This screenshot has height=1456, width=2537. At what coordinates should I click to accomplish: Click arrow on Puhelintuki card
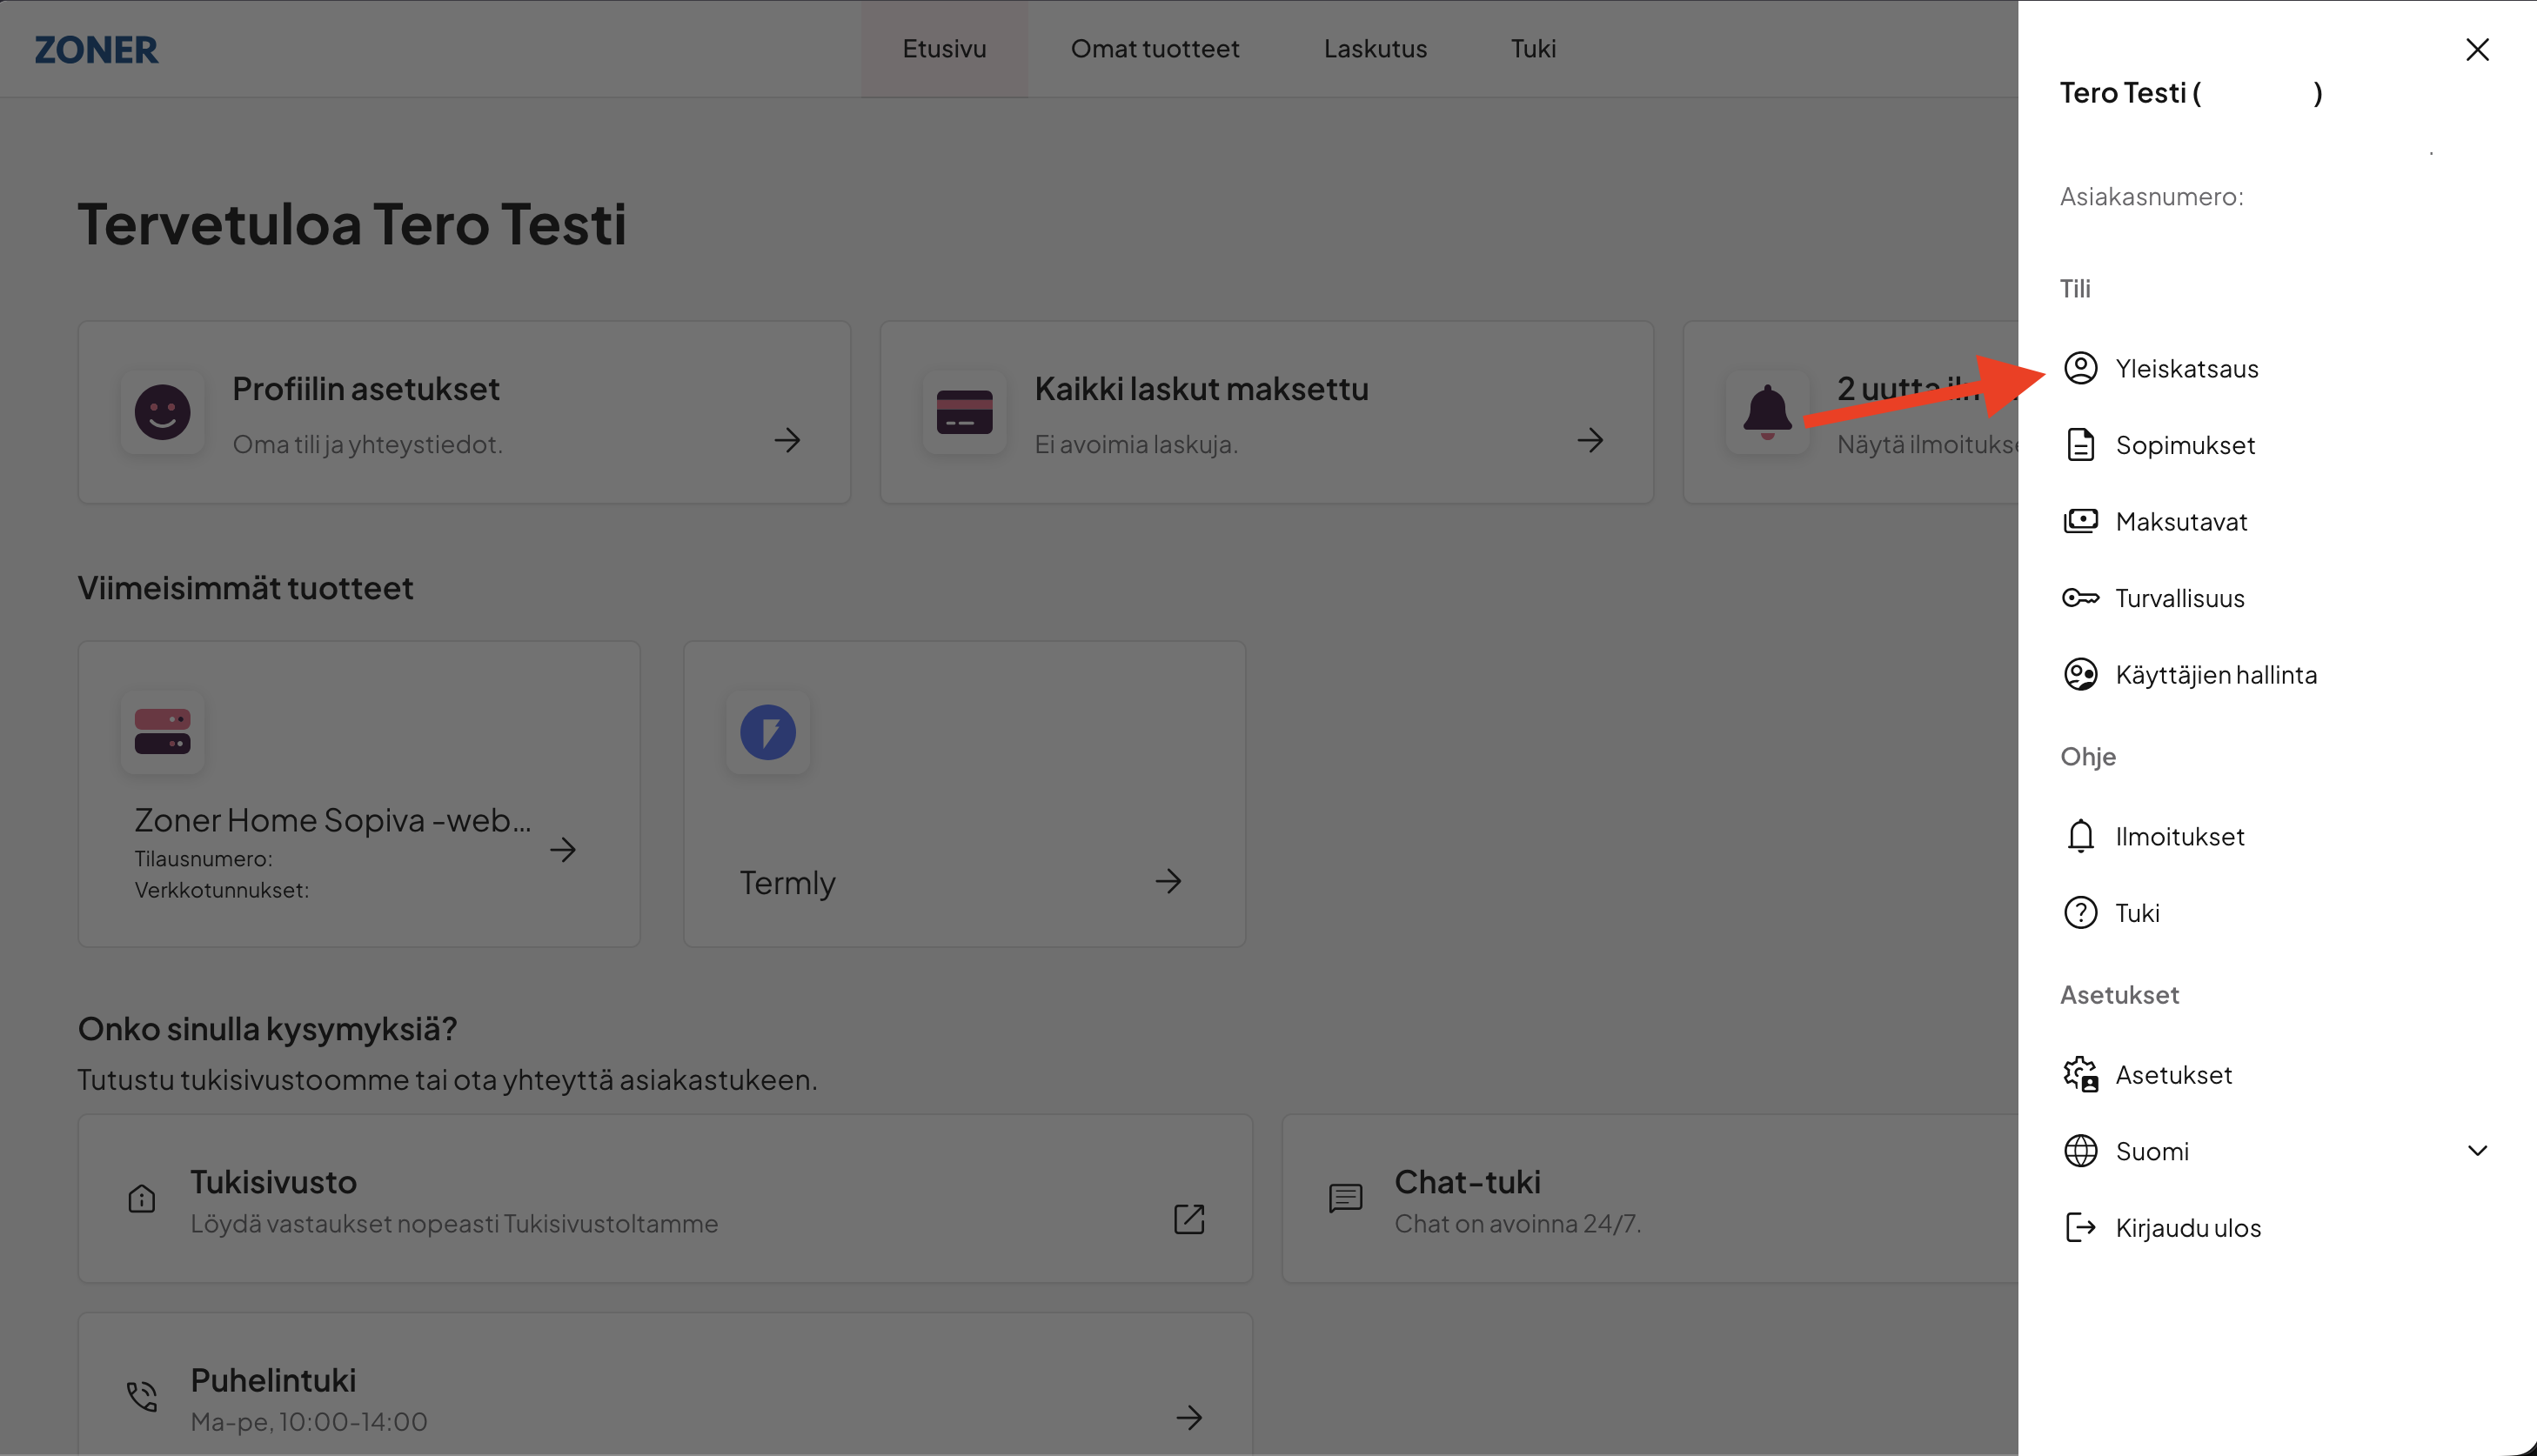[x=1189, y=1417]
